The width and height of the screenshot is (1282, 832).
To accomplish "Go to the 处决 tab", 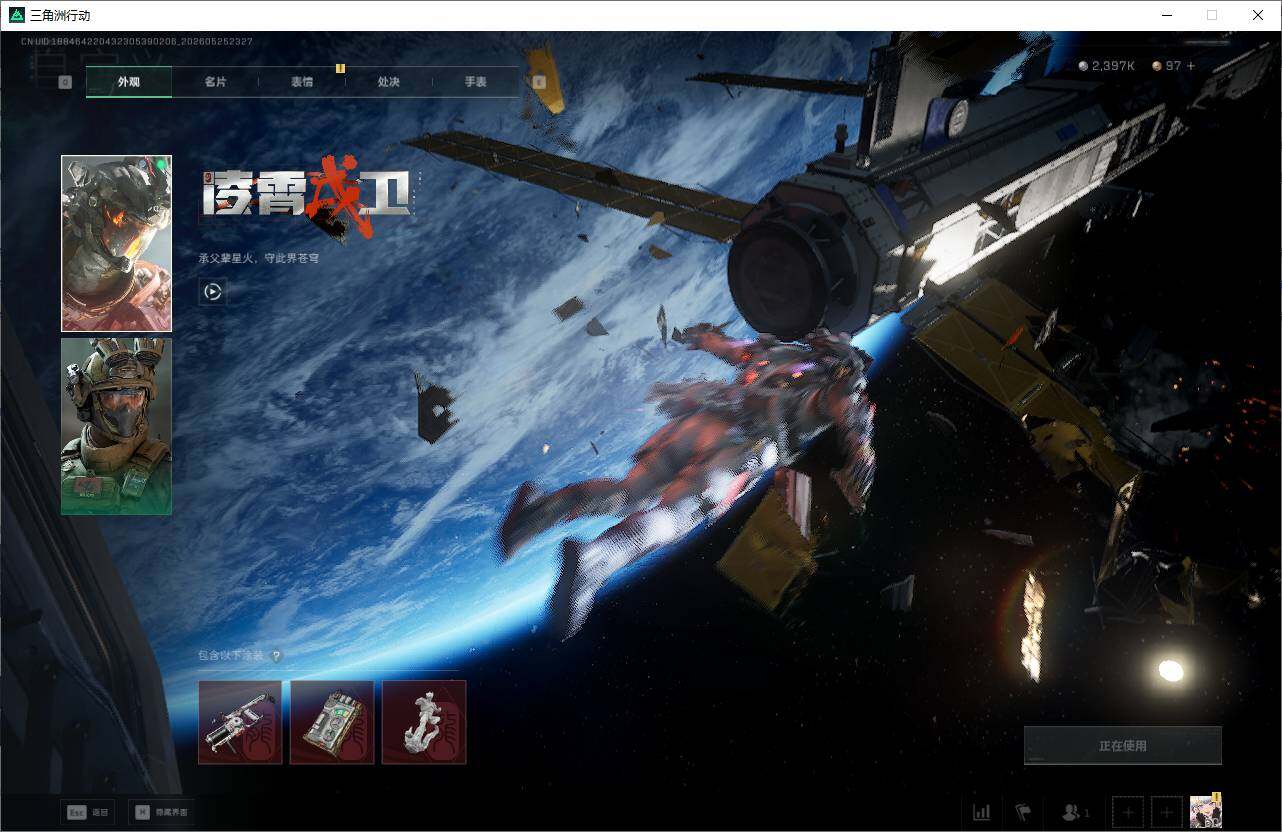I will 389,82.
